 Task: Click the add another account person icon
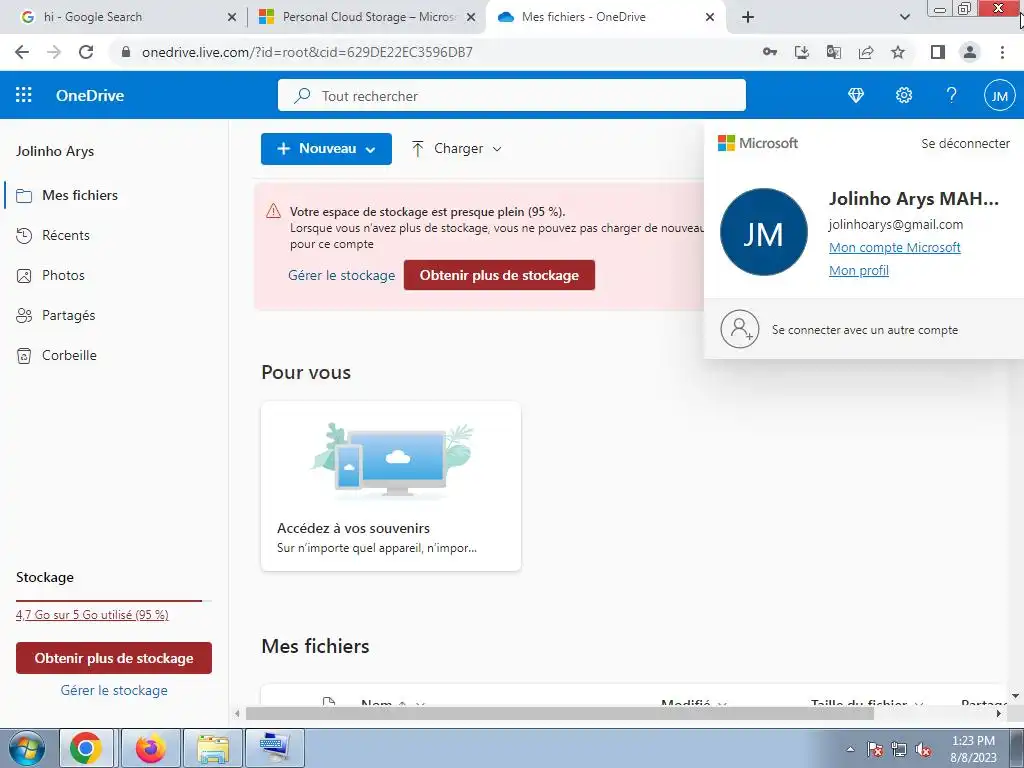point(740,329)
